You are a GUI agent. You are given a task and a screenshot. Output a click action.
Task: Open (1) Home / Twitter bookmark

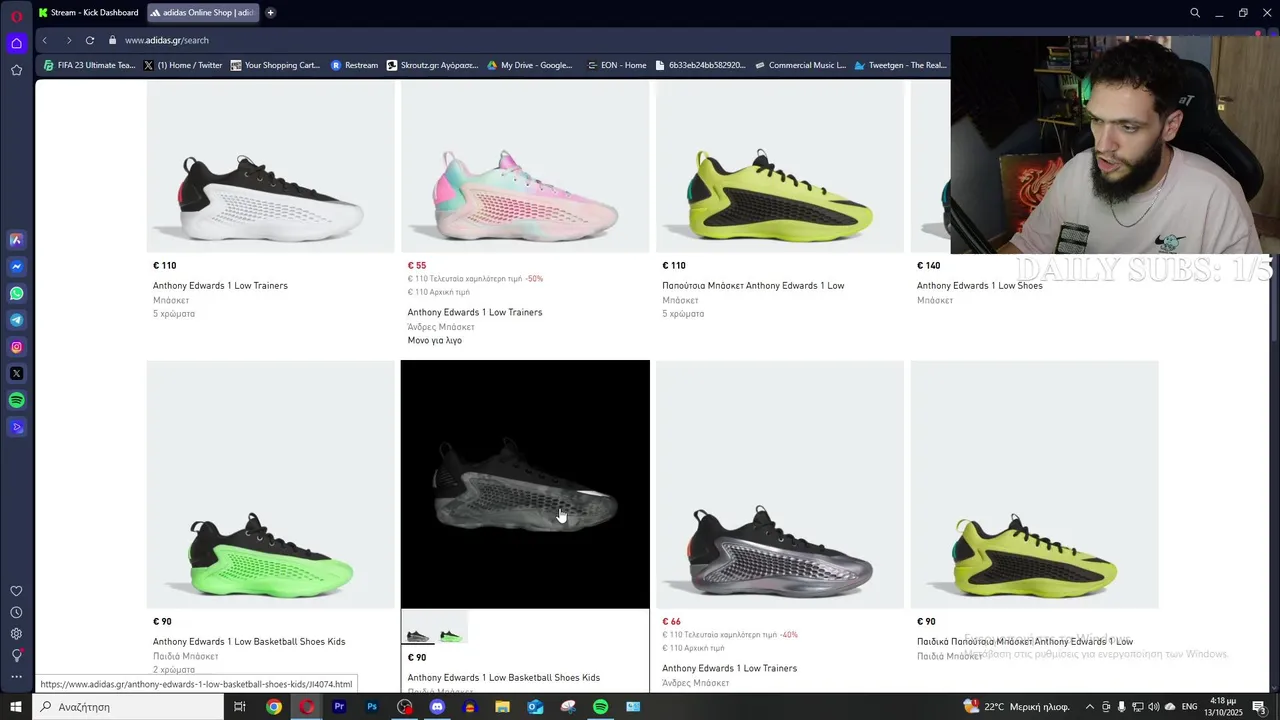(183, 65)
